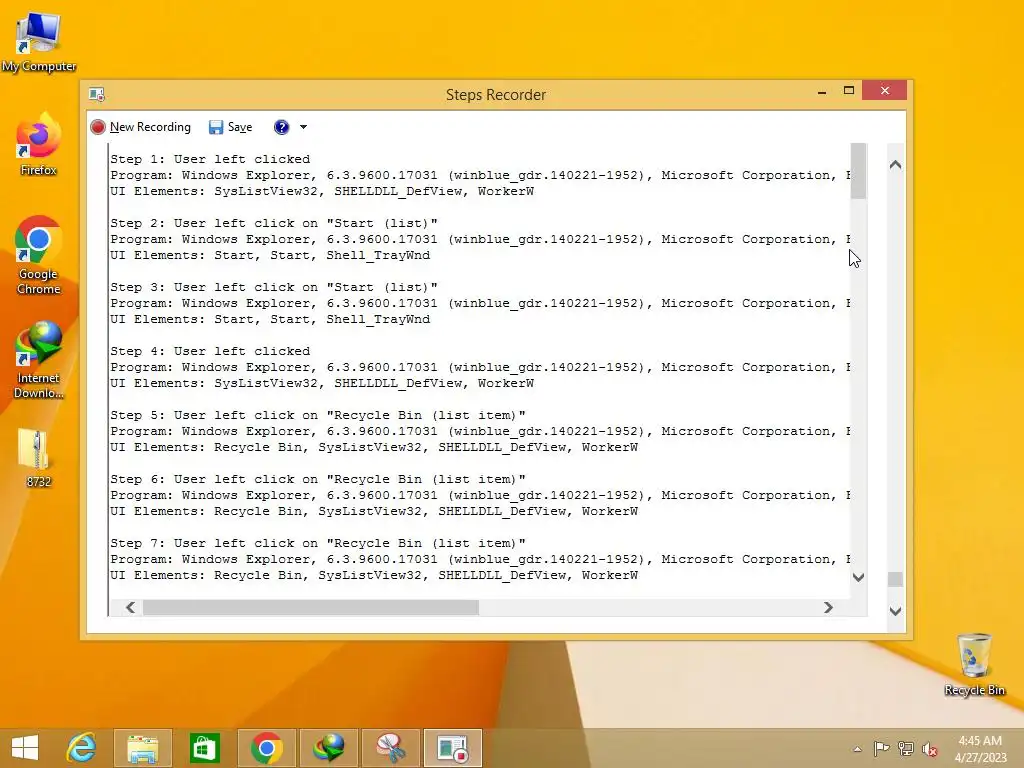This screenshot has height=768, width=1024.
Task: Click the outer scrollbar down arrow
Action: click(x=895, y=611)
